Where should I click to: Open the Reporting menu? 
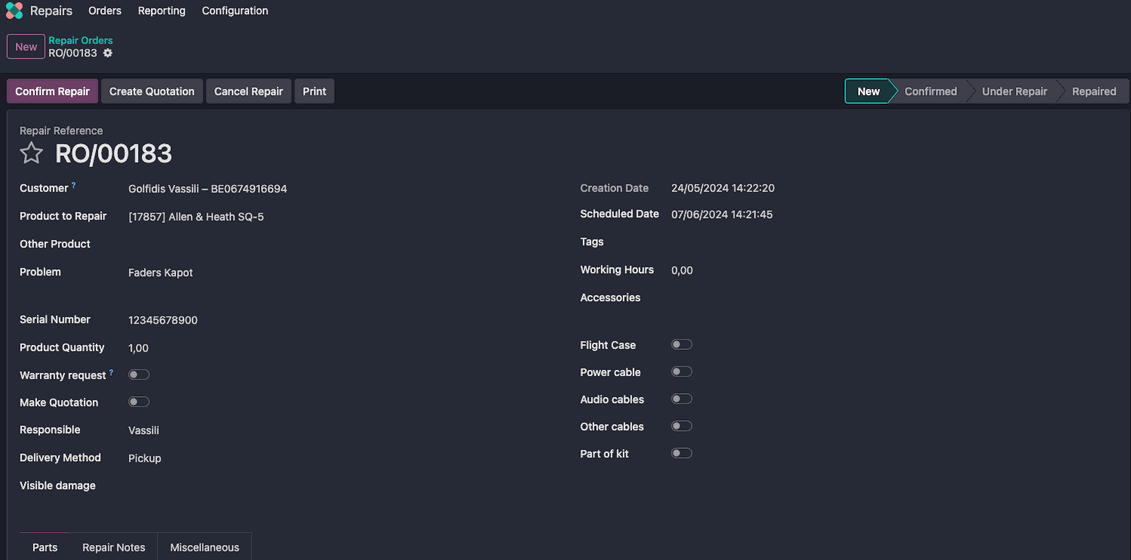coord(161,11)
